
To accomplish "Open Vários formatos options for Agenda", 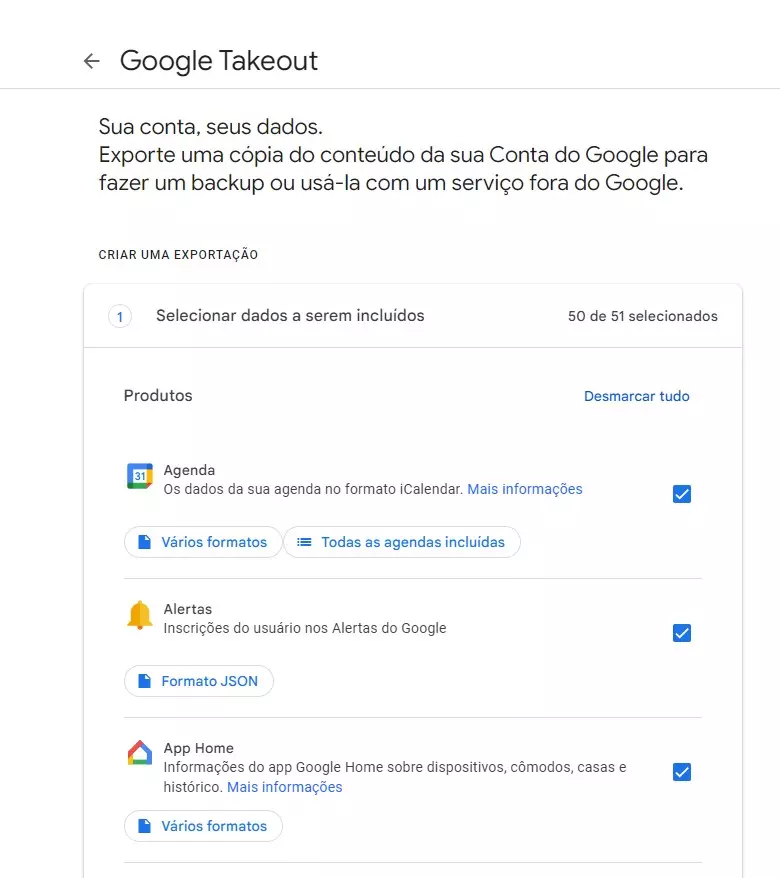I will coord(203,542).
